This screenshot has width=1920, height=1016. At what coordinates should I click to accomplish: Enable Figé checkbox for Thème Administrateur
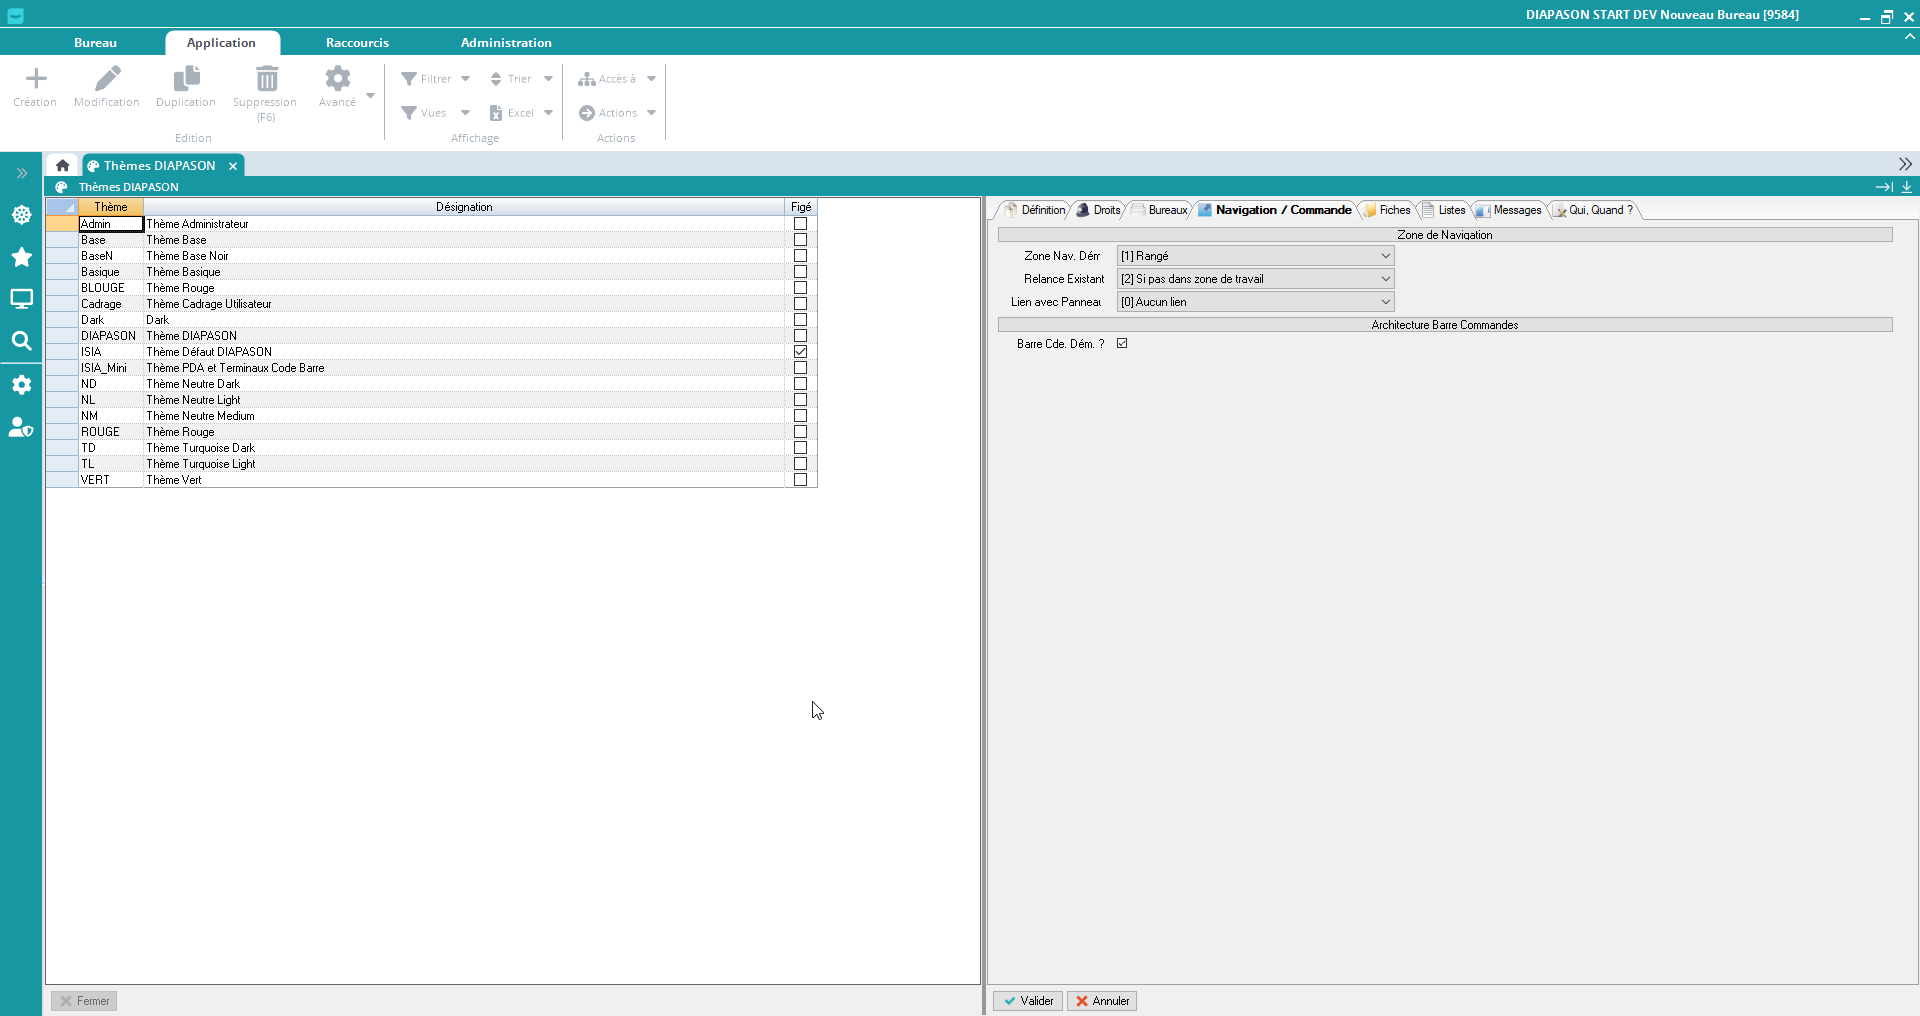click(x=800, y=224)
